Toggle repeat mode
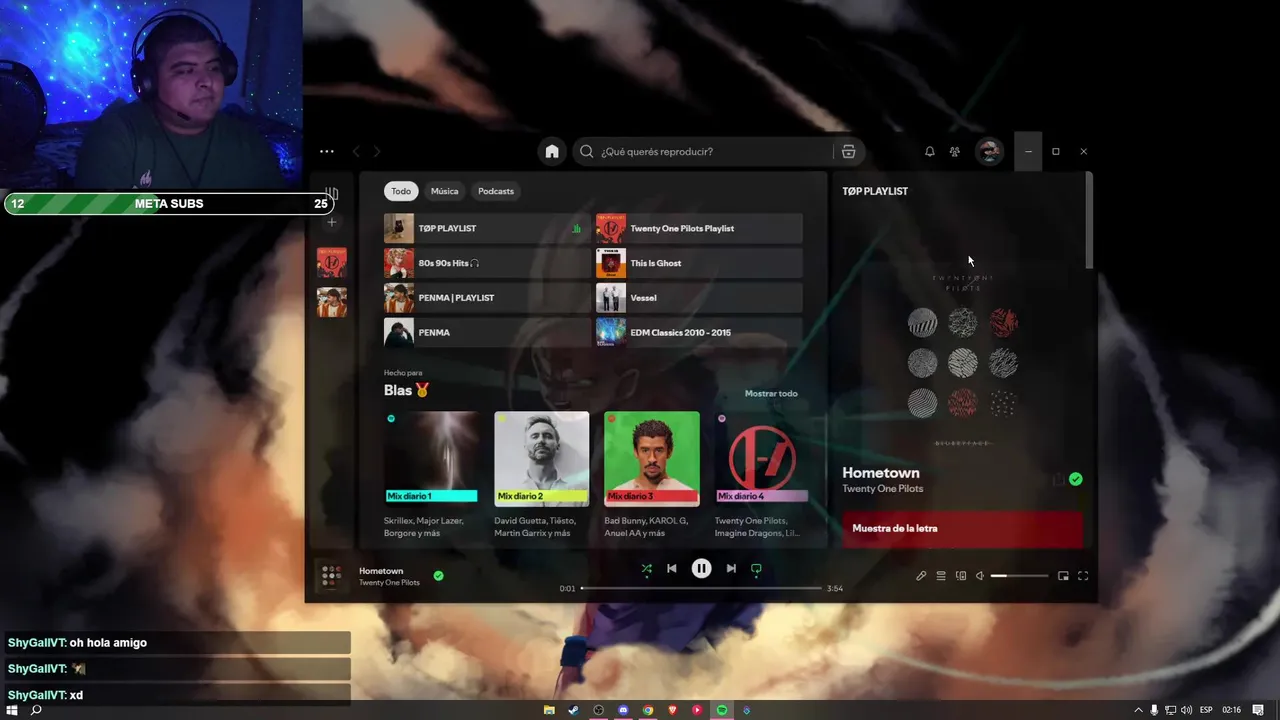The height and width of the screenshot is (720, 1280). coord(756,568)
